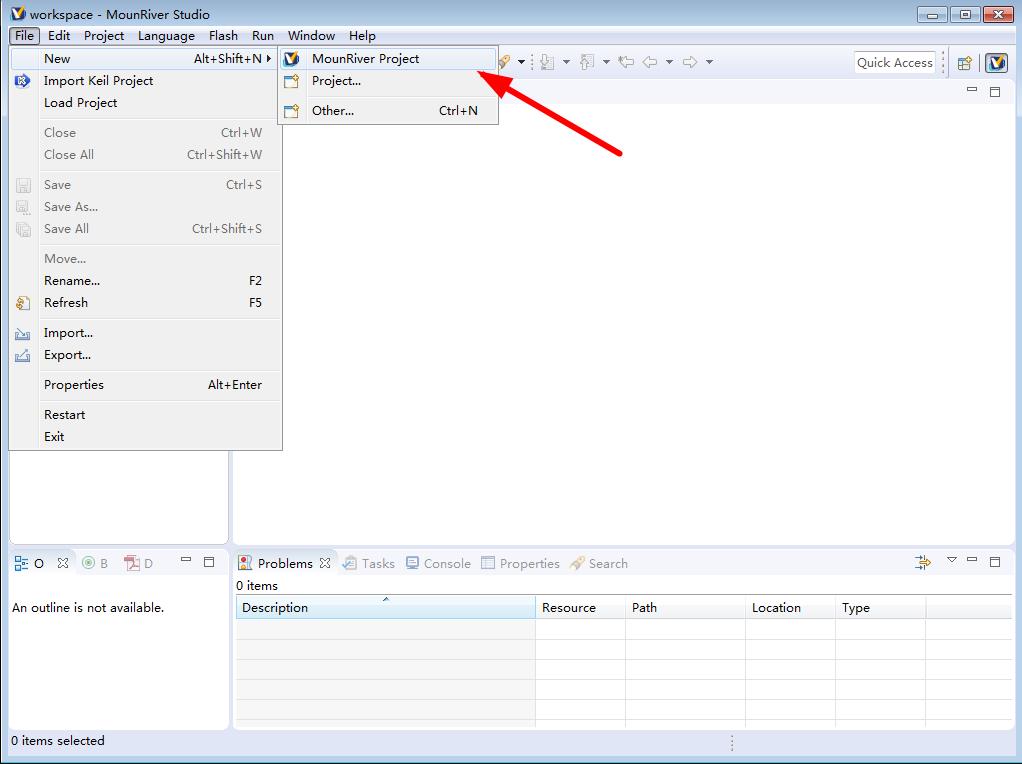The image size is (1022, 764).
Task: Choose MounRiver Project in the New submenu
Action: point(388,59)
